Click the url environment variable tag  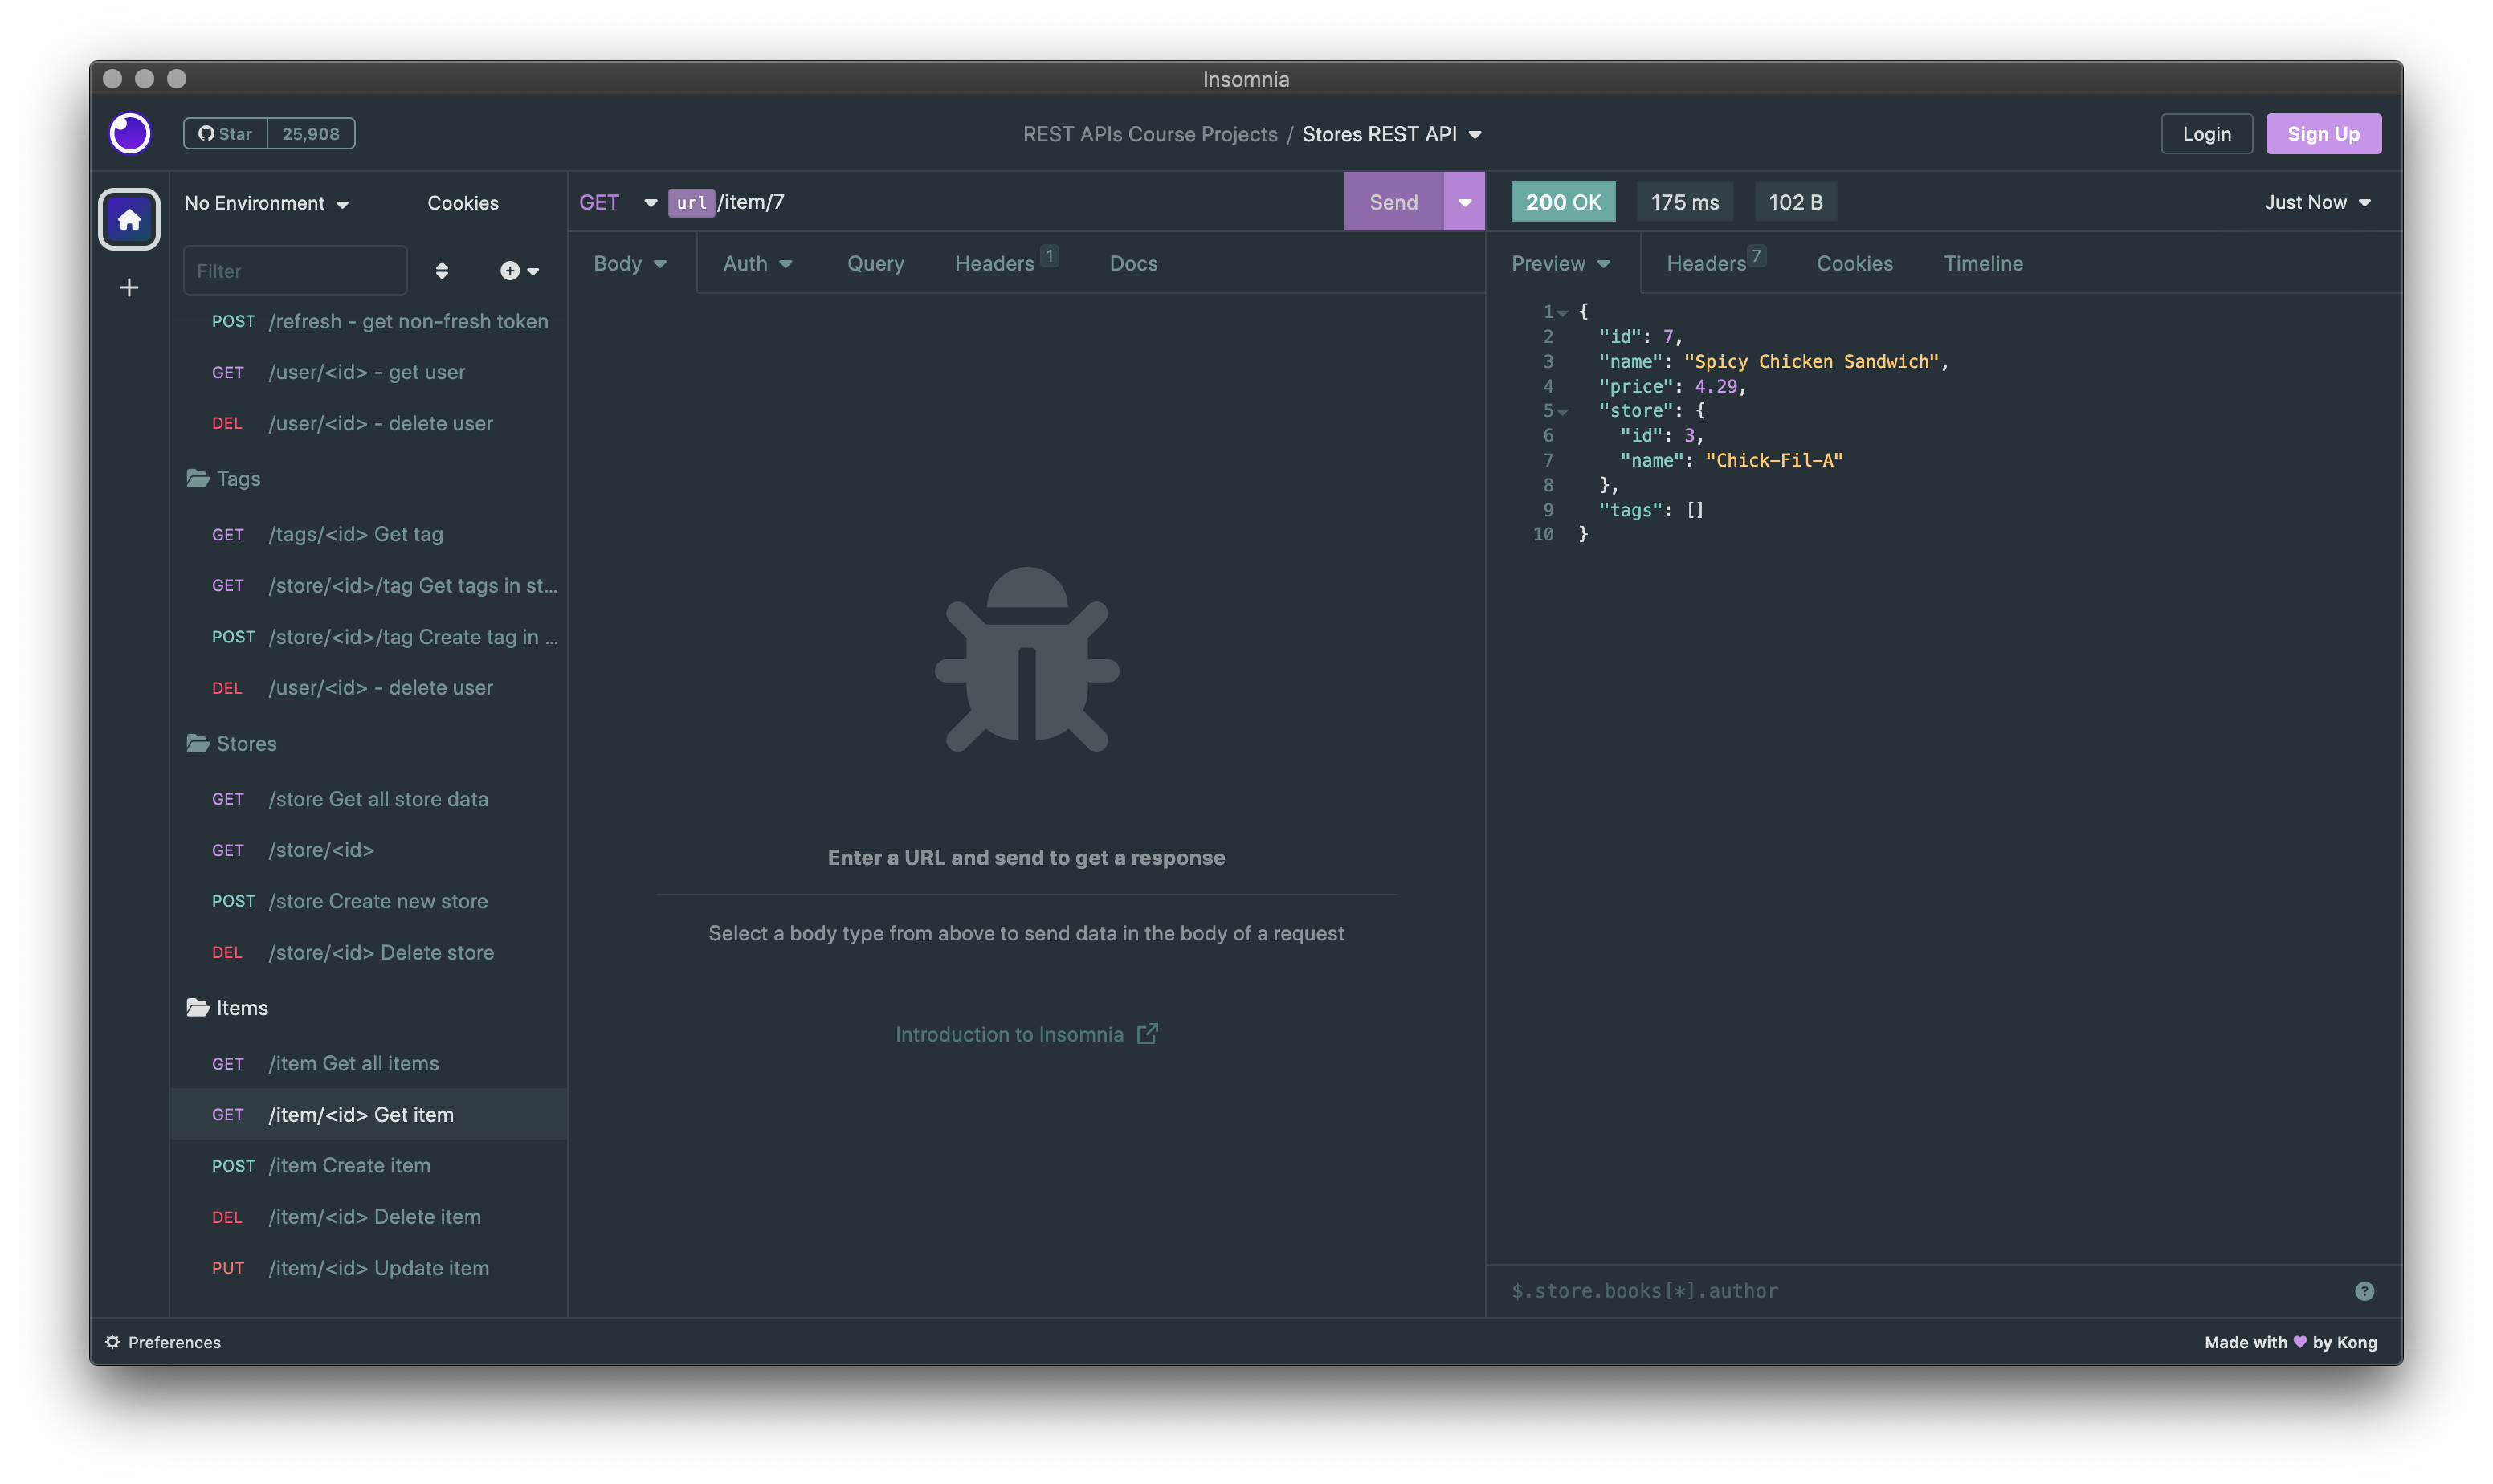(691, 202)
